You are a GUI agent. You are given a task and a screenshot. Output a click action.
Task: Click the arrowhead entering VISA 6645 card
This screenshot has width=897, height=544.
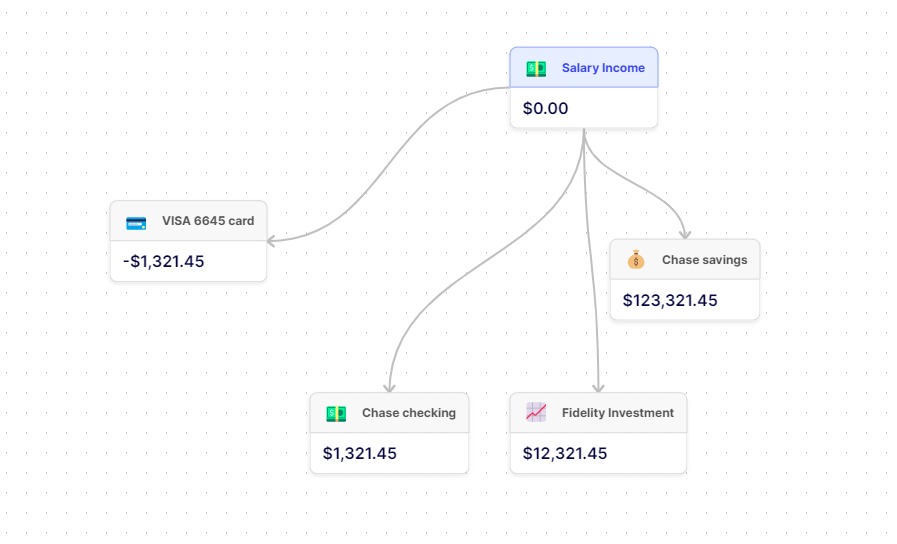271,241
